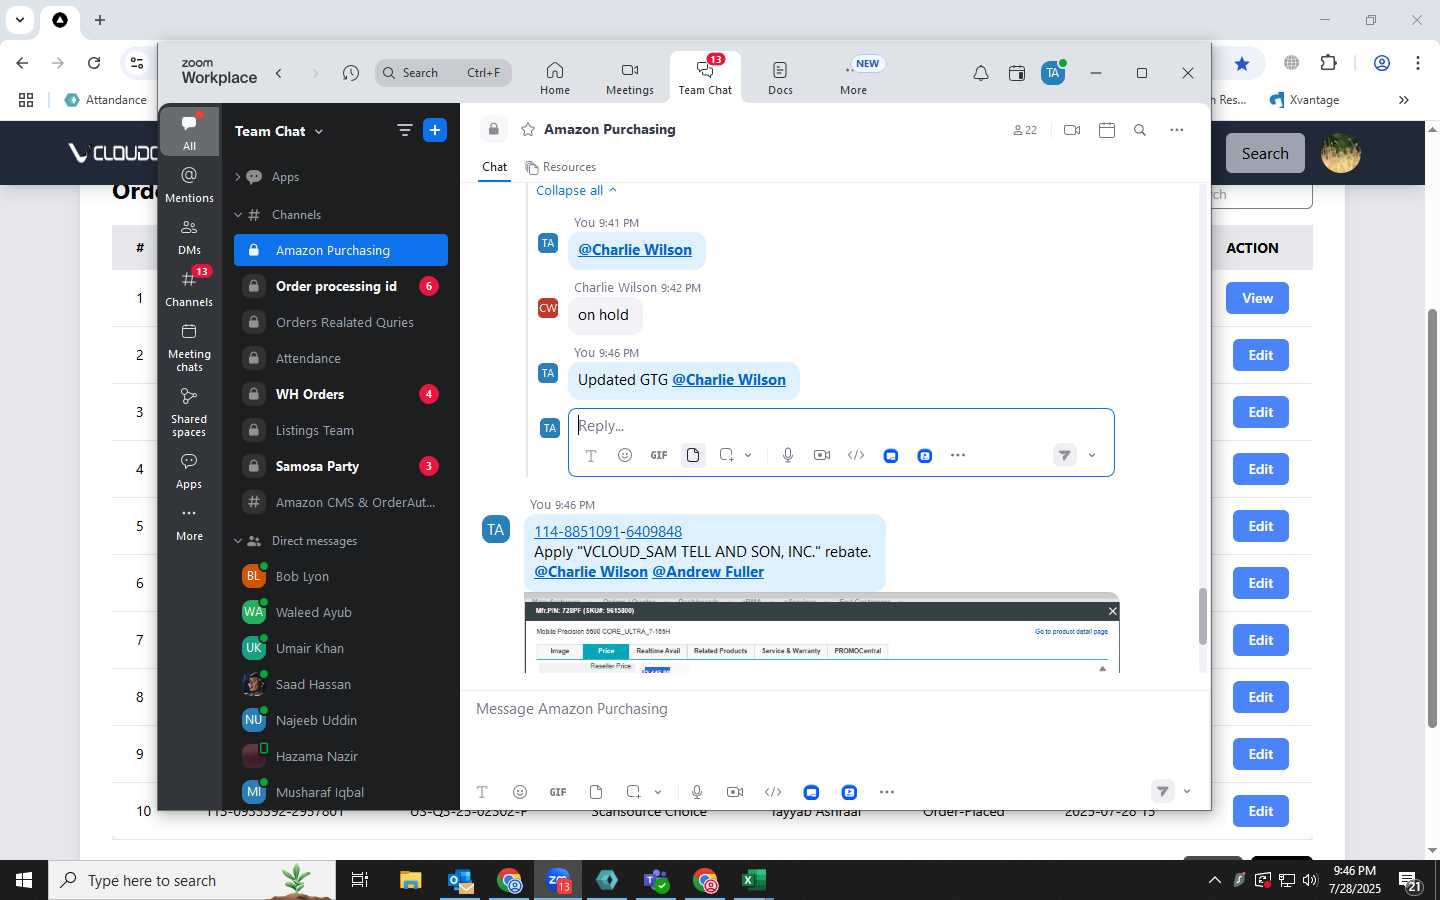Attach file in main message composer

(596, 792)
